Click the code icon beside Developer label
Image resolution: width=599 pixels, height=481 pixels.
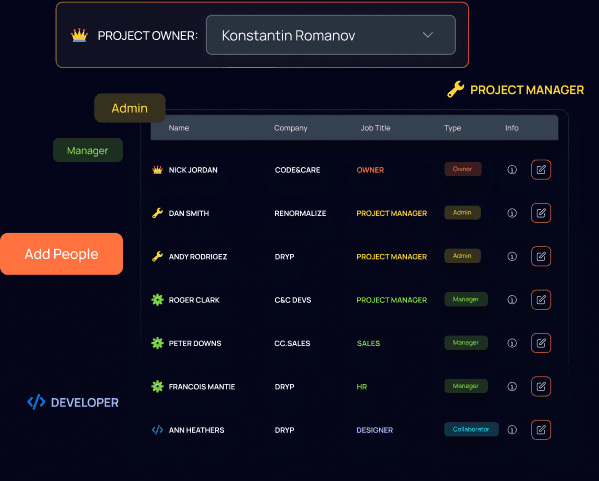click(x=36, y=402)
